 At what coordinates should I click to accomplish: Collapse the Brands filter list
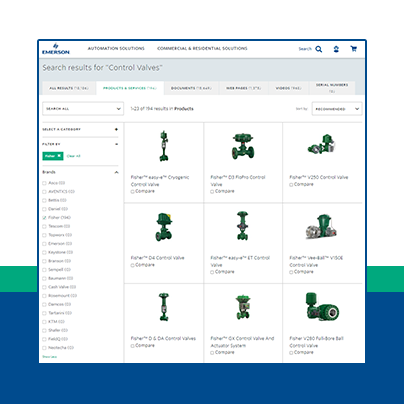pyautogui.click(x=116, y=172)
